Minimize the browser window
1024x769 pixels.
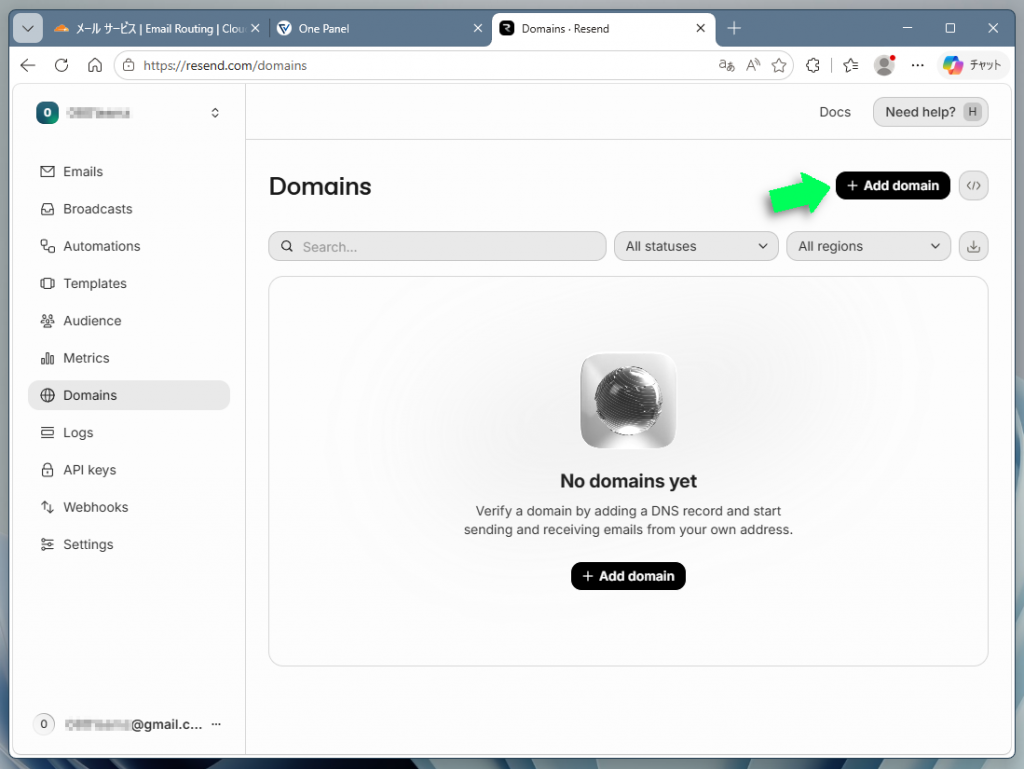point(907,28)
